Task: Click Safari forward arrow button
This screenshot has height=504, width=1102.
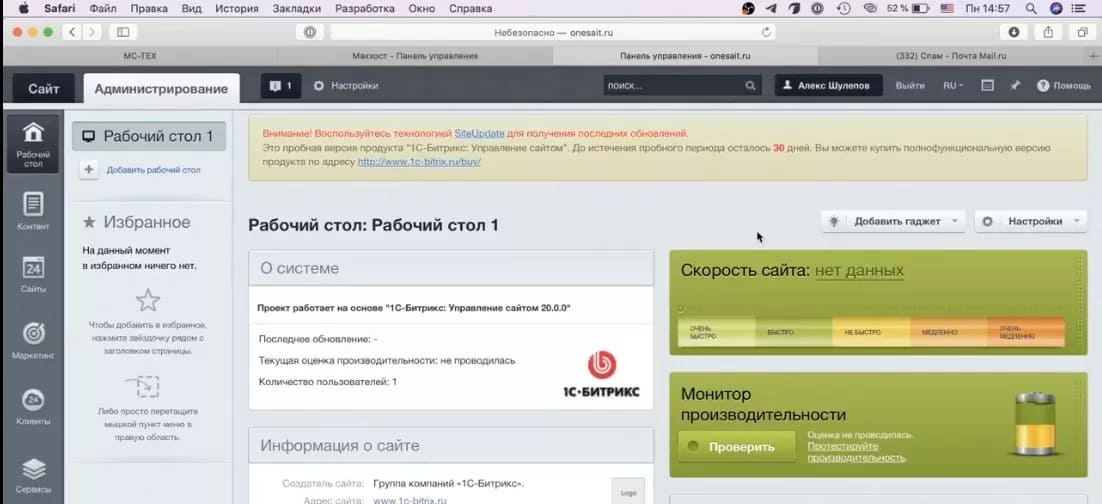Action: click(92, 32)
